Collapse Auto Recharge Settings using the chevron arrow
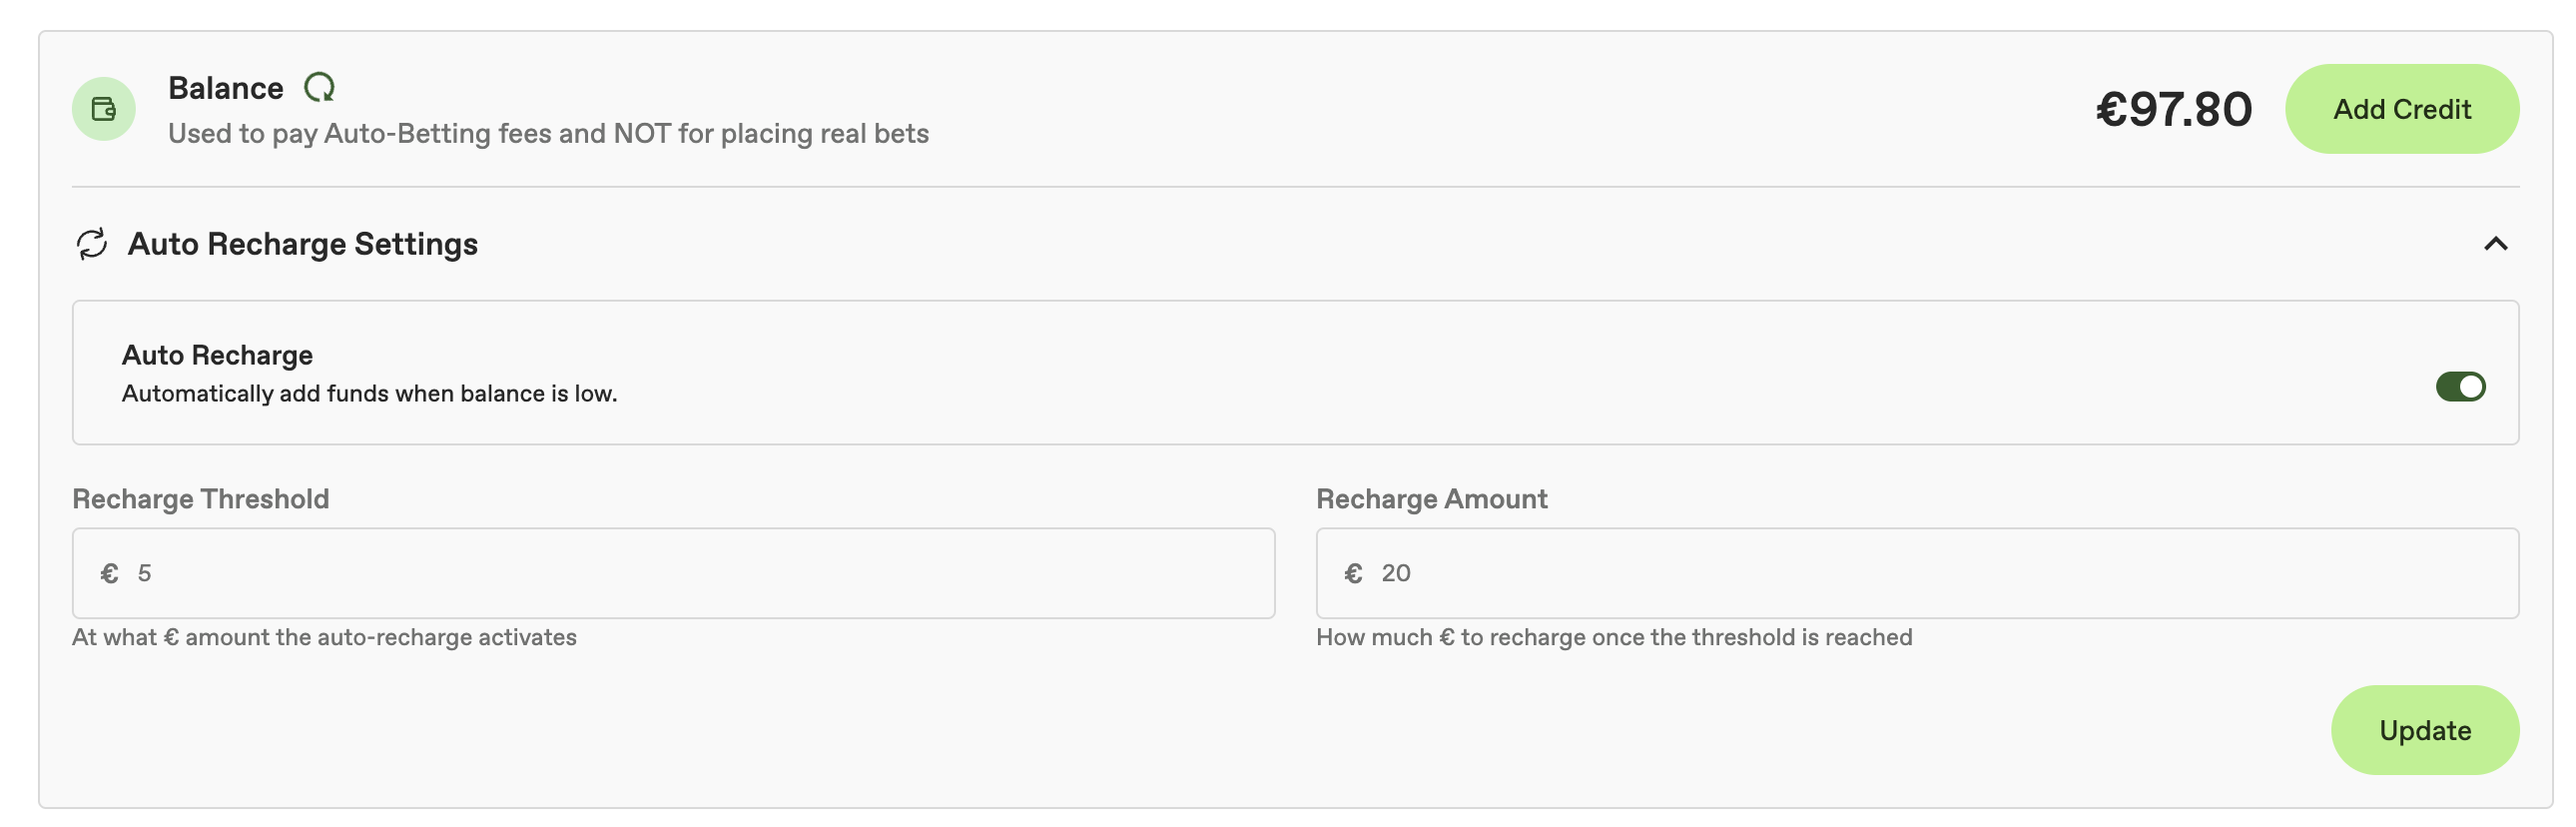 click(2495, 244)
